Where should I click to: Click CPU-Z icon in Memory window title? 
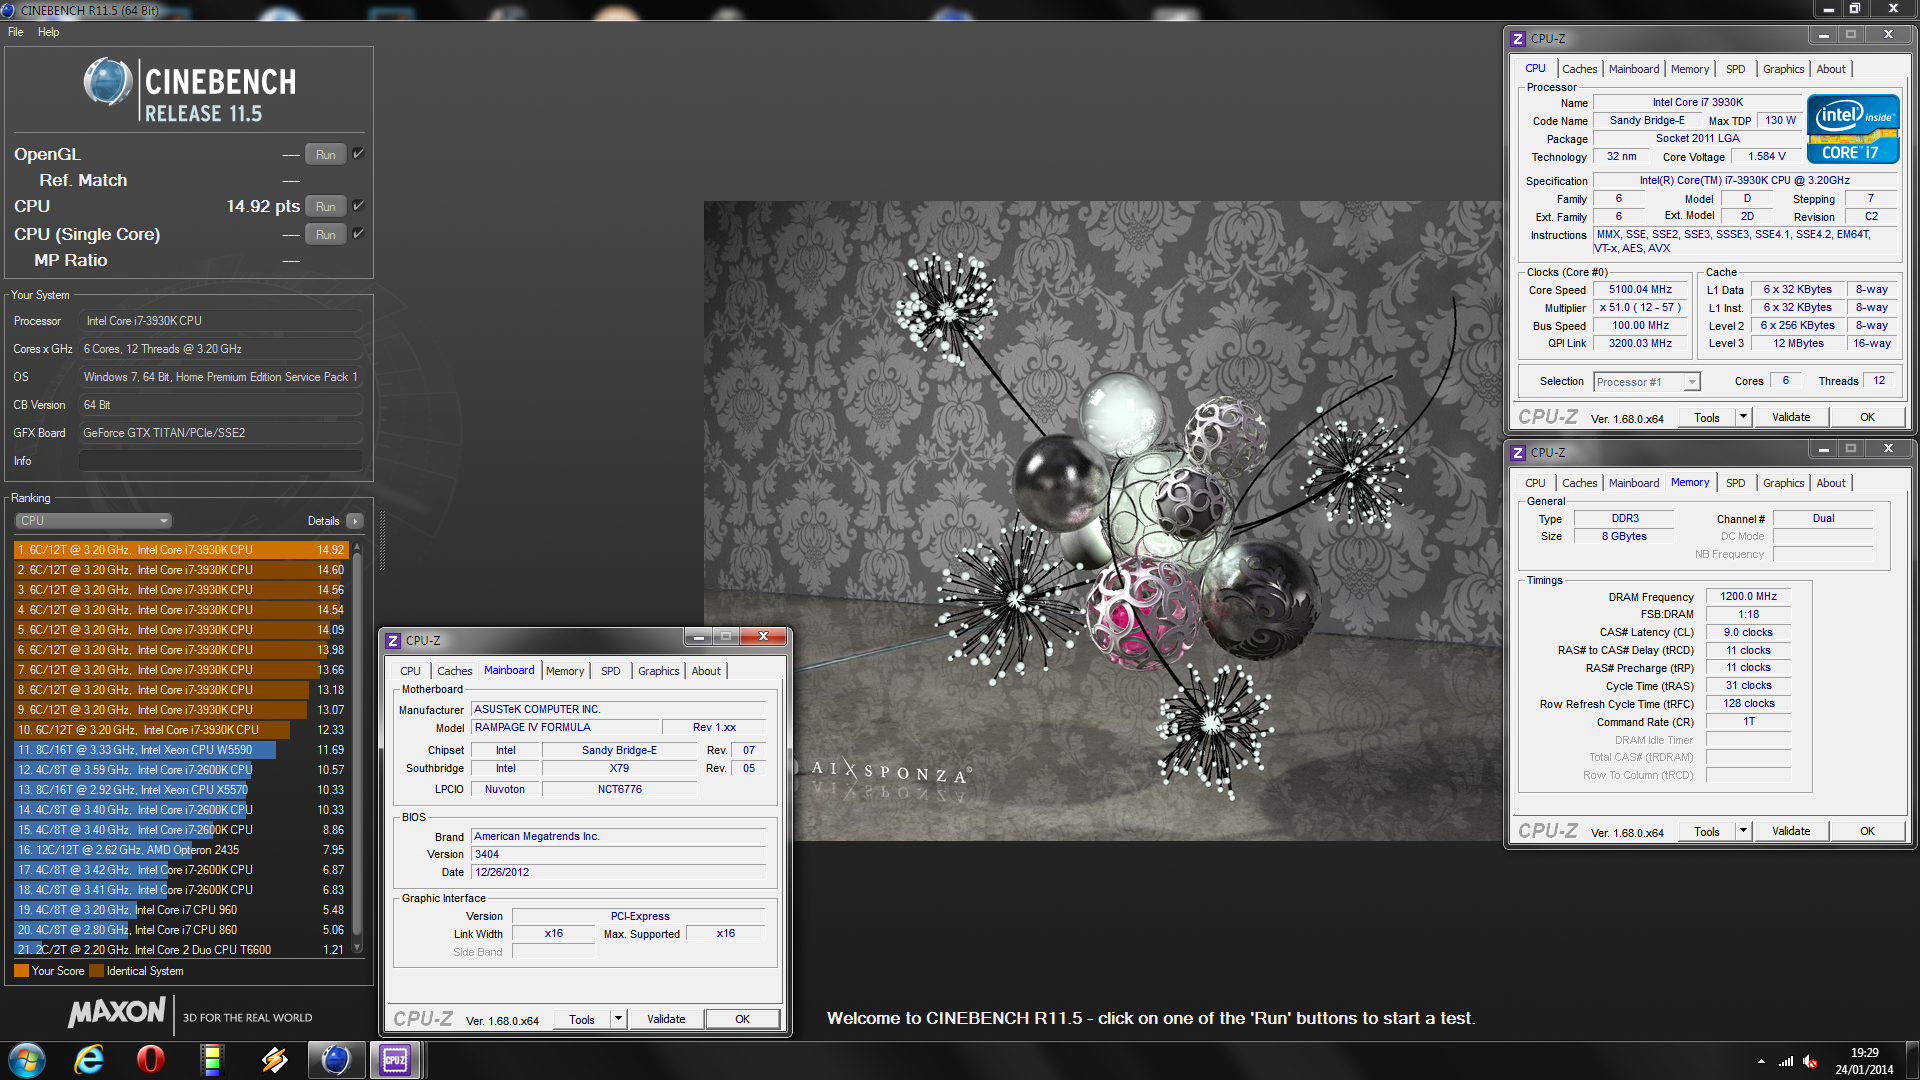pos(1518,453)
